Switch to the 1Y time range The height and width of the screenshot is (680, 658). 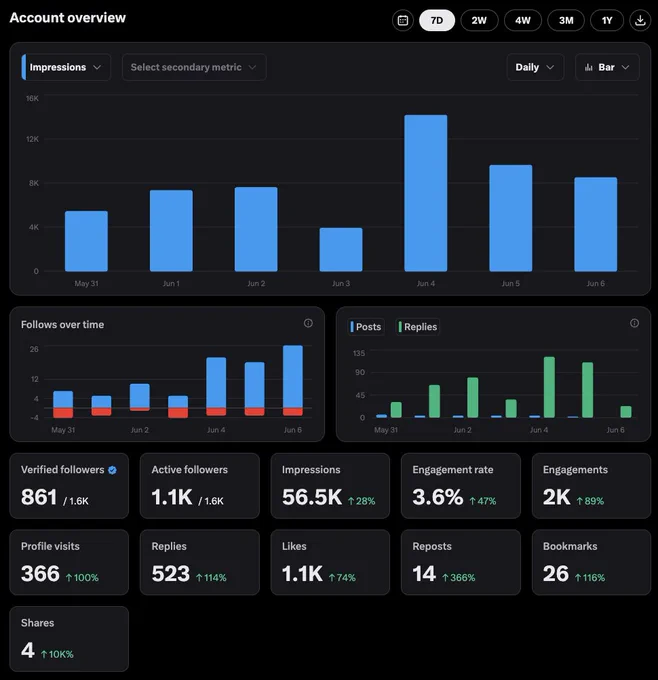coord(607,20)
